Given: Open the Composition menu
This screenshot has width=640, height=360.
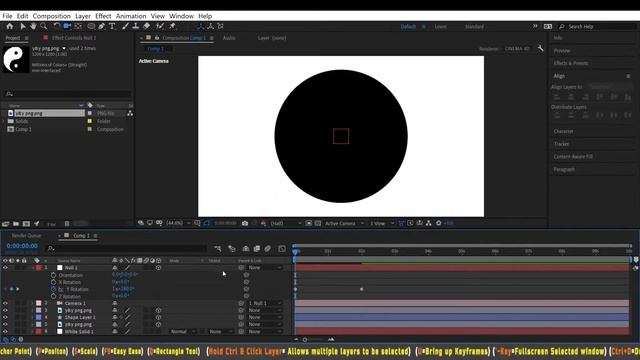Looking at the screenshot, I should pyautogui.click(x=51, y=16).
